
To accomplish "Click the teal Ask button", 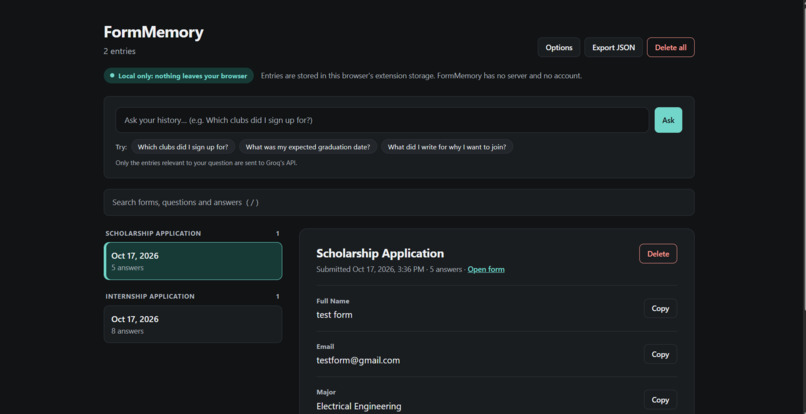I will click(668, 120).
